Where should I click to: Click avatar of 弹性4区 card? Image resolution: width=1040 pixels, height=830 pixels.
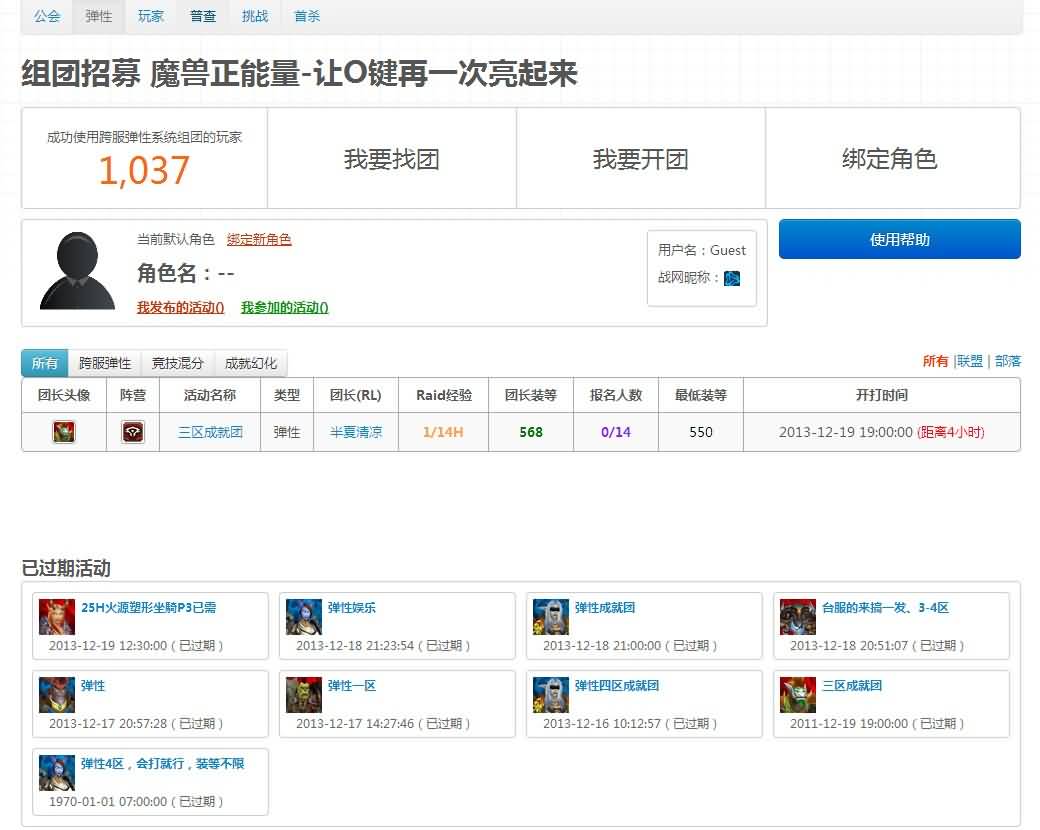(x=57, y=773)
